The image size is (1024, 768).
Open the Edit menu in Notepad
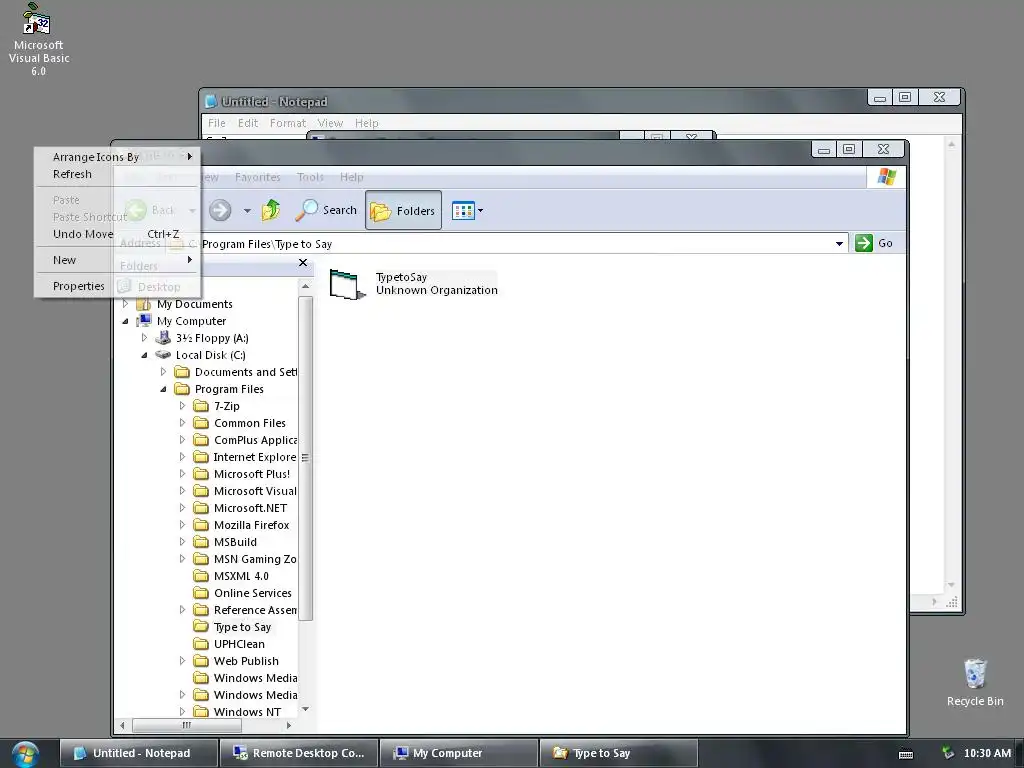click(248, 123)
